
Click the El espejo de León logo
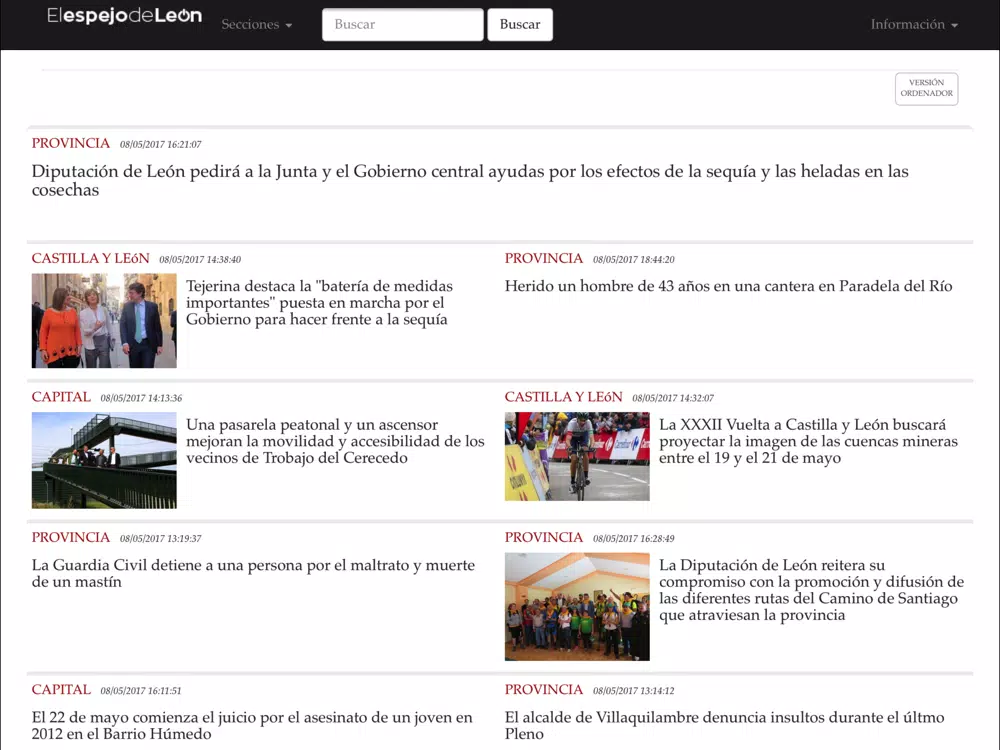click(x=124, y=17)
